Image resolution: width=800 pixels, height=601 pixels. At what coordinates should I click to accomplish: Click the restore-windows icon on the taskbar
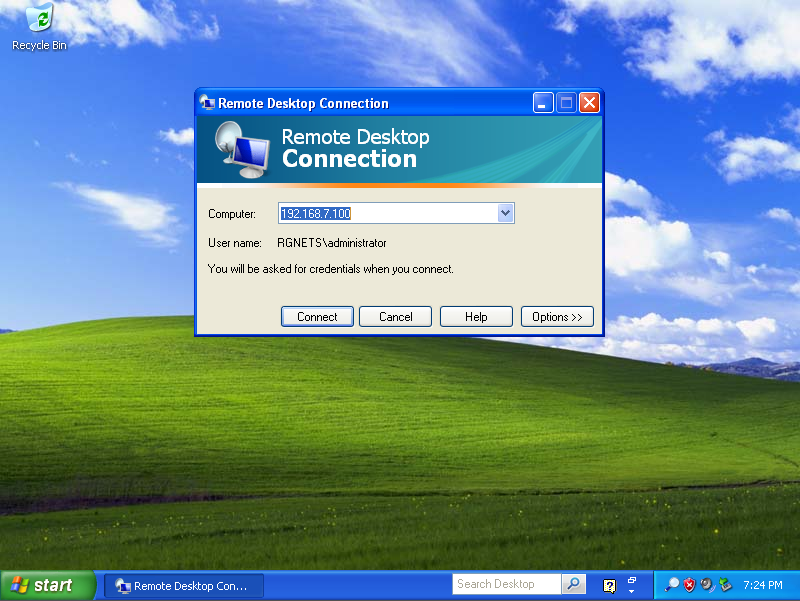[x=632, y=580]
